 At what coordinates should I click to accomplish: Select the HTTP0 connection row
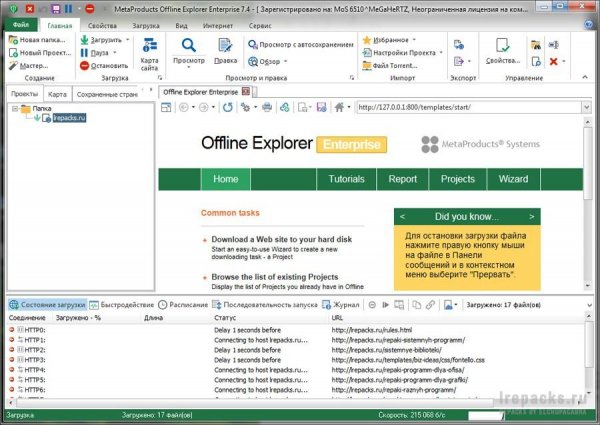tap(295, 330)
